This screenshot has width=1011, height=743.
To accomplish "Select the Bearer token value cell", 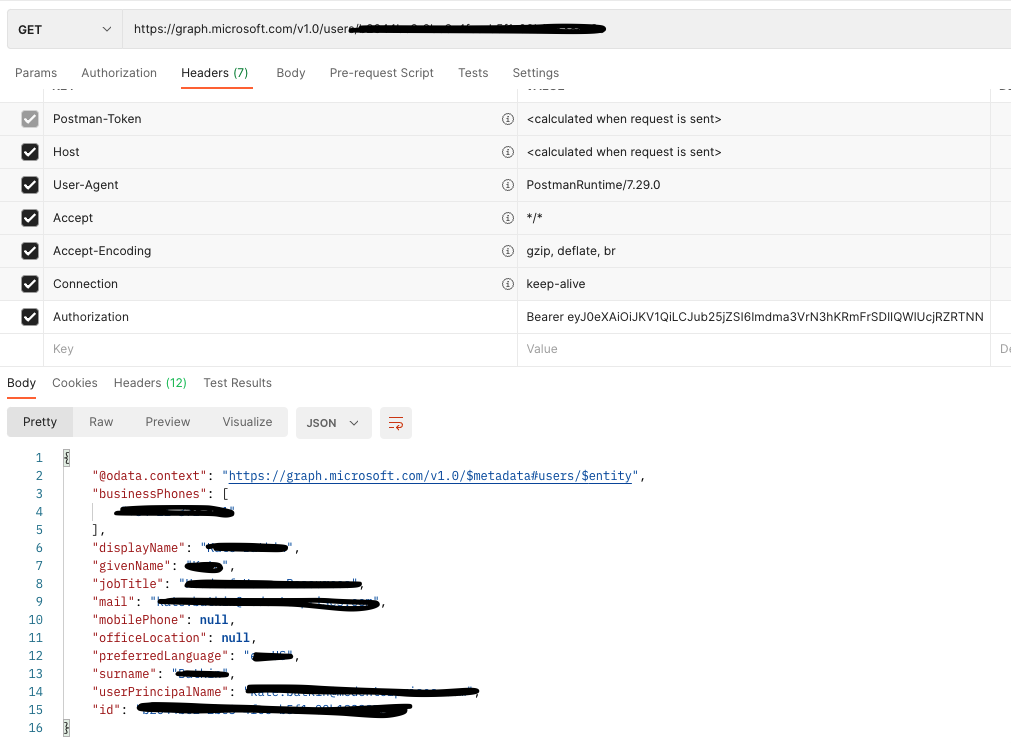I will pyautogui.click(x=754, y=317).
